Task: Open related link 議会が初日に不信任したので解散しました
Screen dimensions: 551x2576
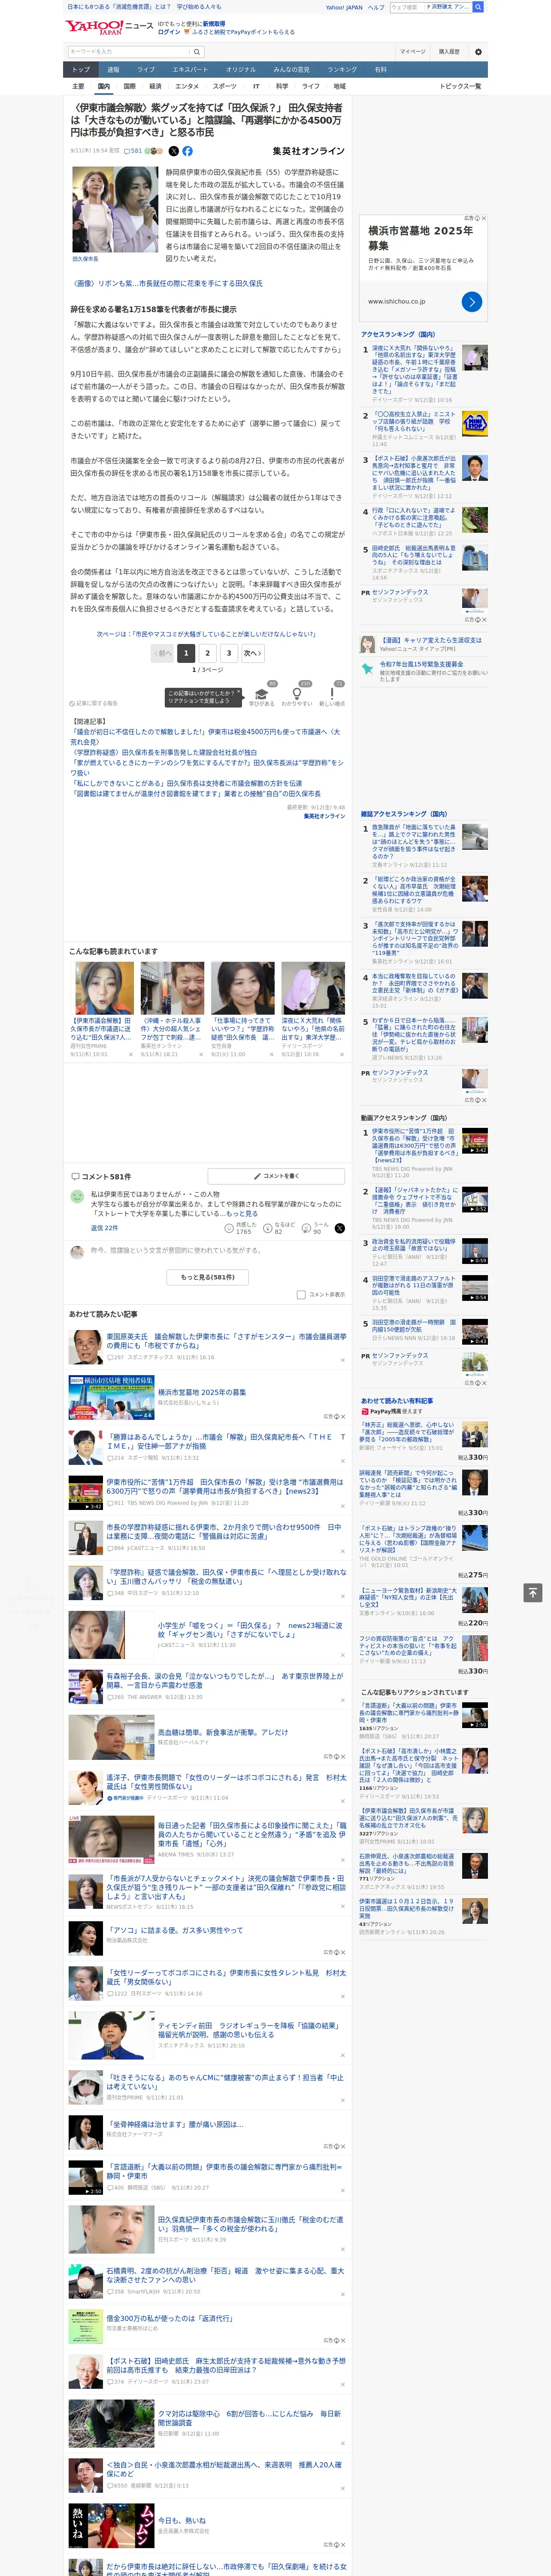Action: pyautogui.click(x=206, y=737)
